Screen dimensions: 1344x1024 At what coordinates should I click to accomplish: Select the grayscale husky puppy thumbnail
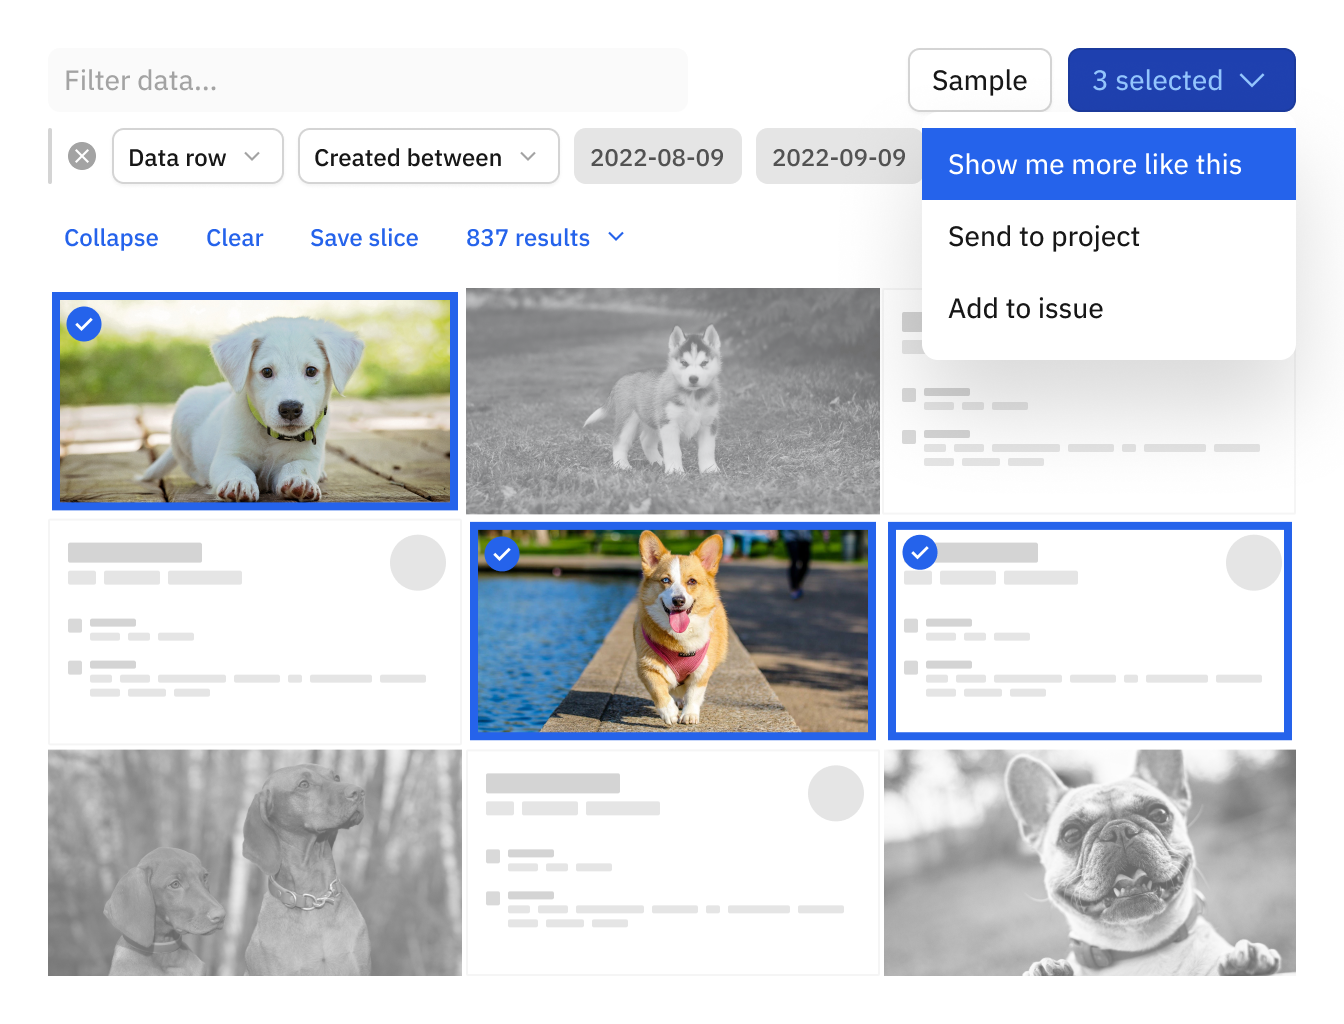672,401
